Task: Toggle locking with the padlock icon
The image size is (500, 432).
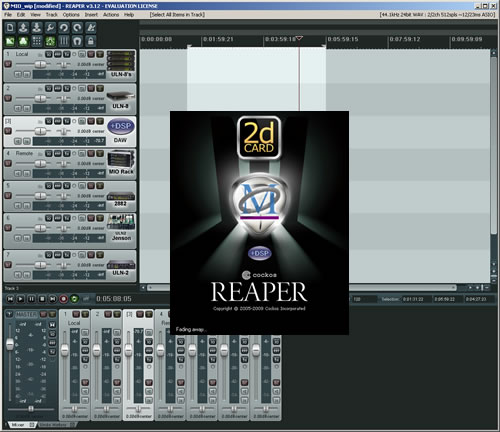Action: (x=91, y=41)
